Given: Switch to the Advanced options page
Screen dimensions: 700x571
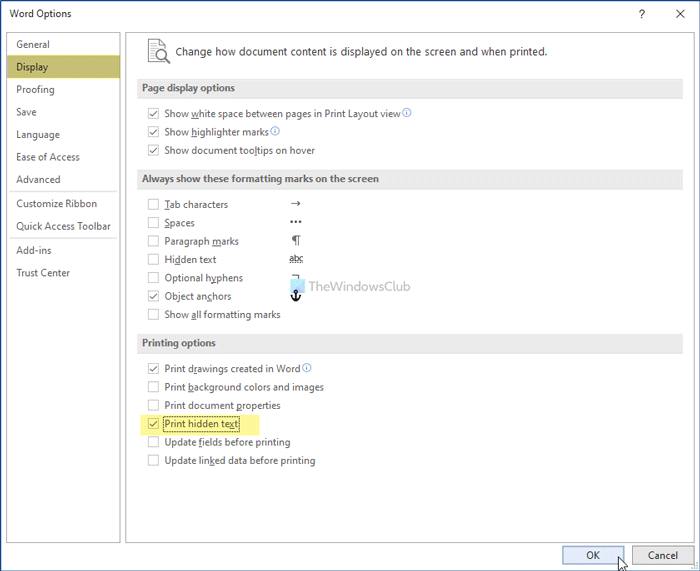Looking at the screenshot, I should (x=38, y=180).
